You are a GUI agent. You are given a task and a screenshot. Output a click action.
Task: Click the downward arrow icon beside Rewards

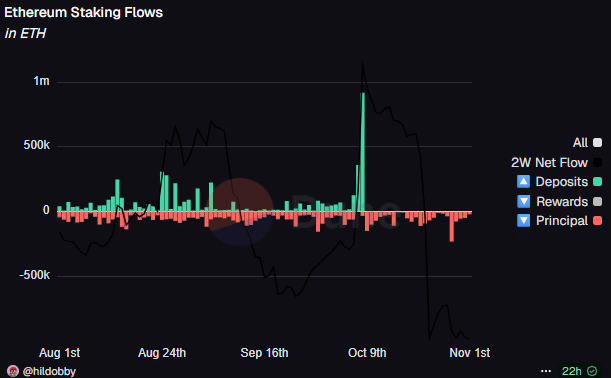(x=523, y=201)
